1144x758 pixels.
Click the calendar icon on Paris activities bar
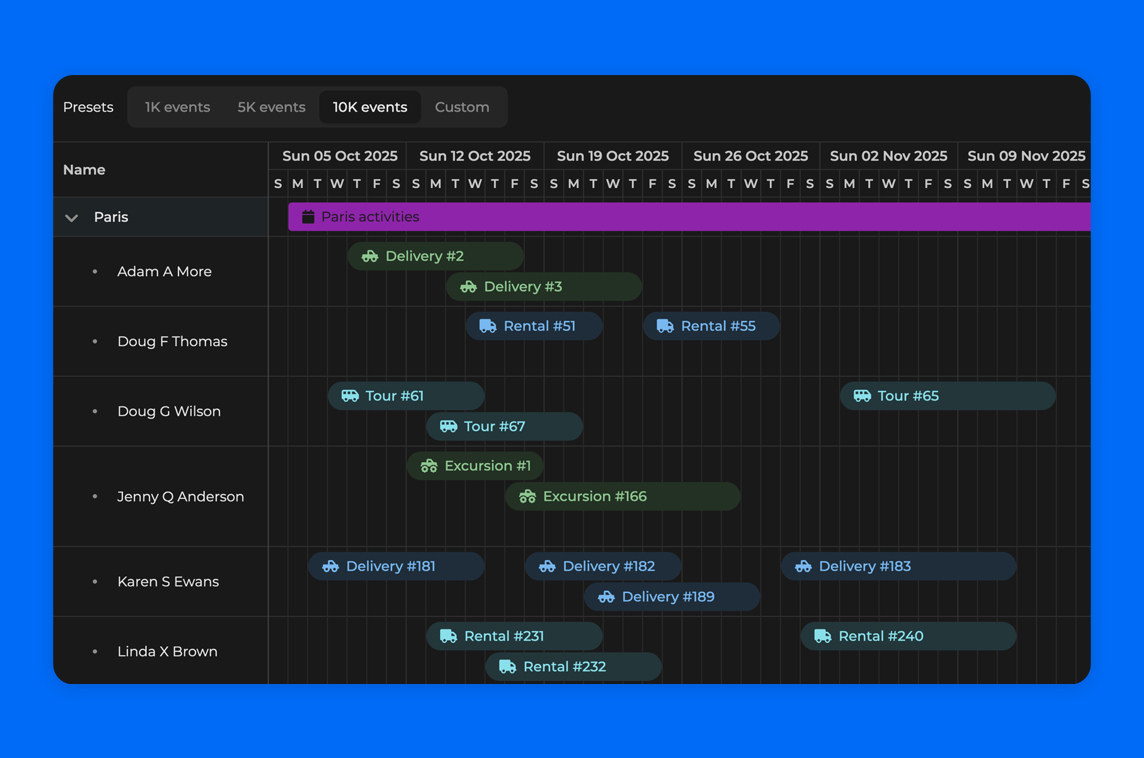click(x=308, y=217)
